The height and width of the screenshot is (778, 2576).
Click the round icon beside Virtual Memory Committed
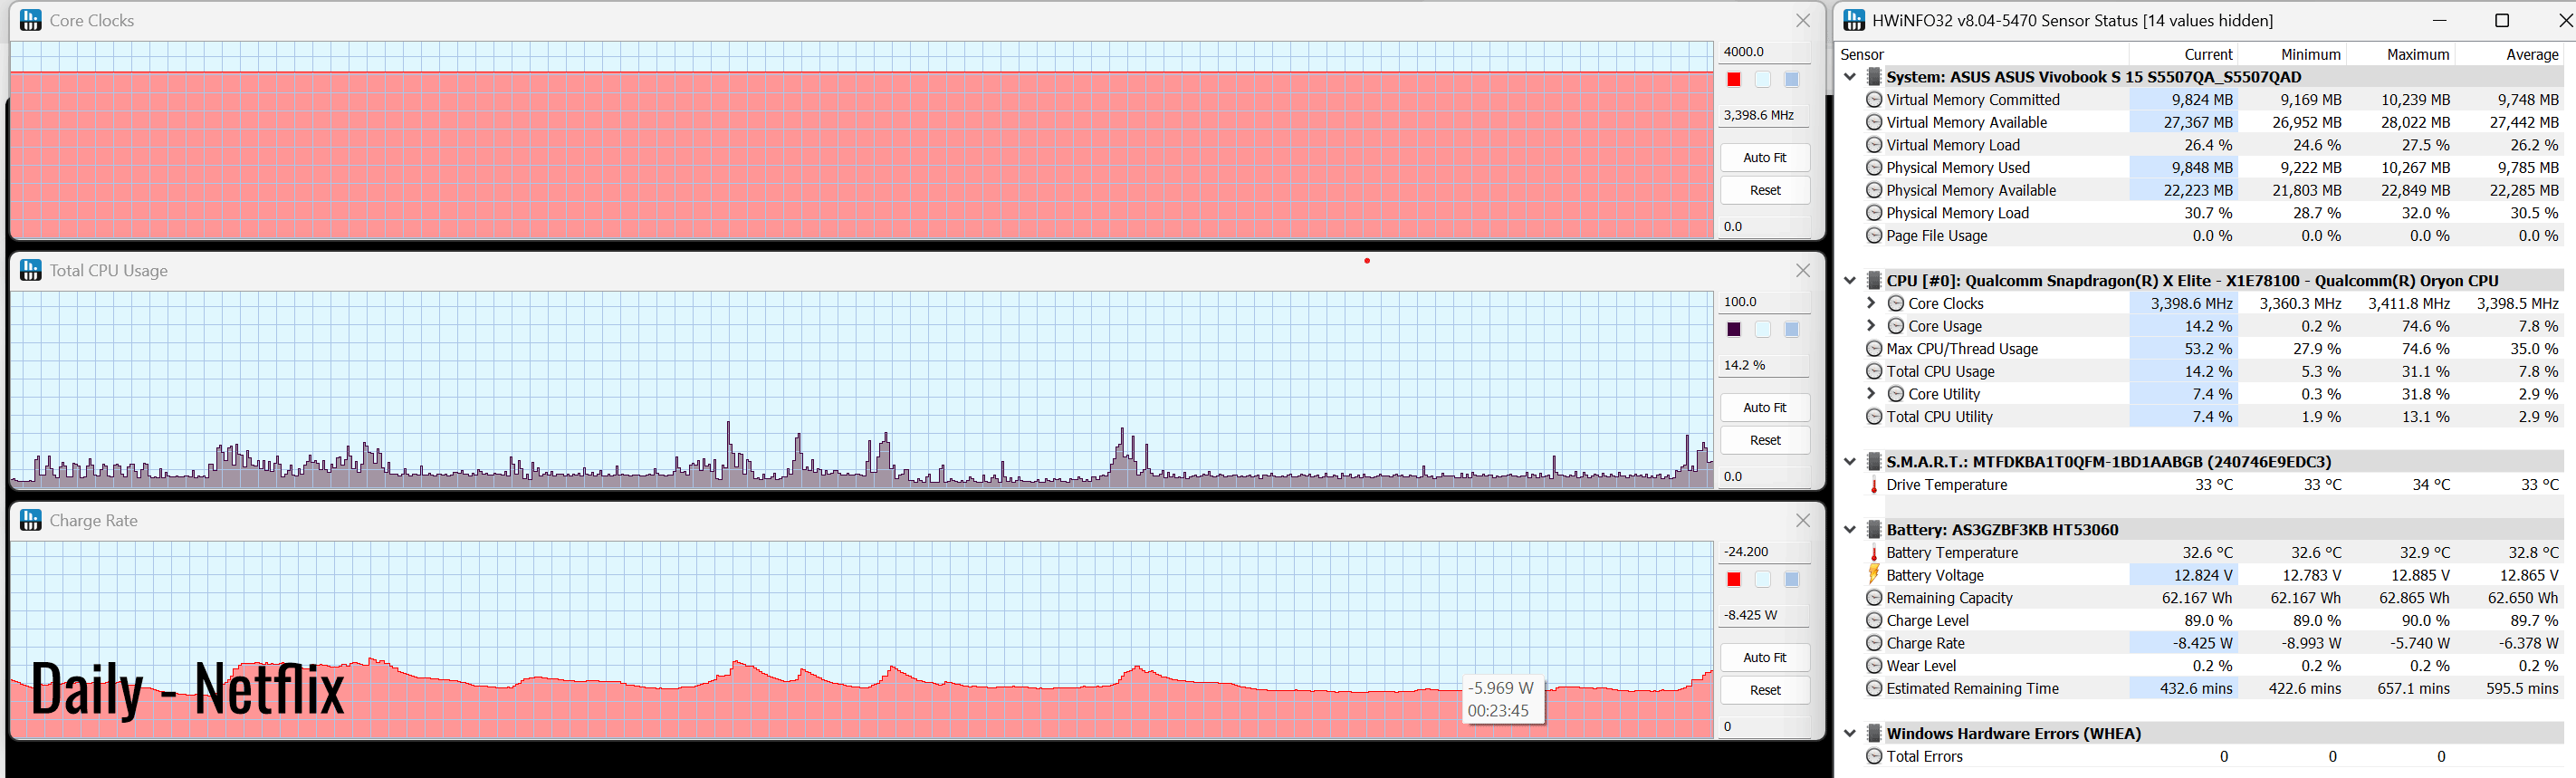click(x=1874, y=100)
